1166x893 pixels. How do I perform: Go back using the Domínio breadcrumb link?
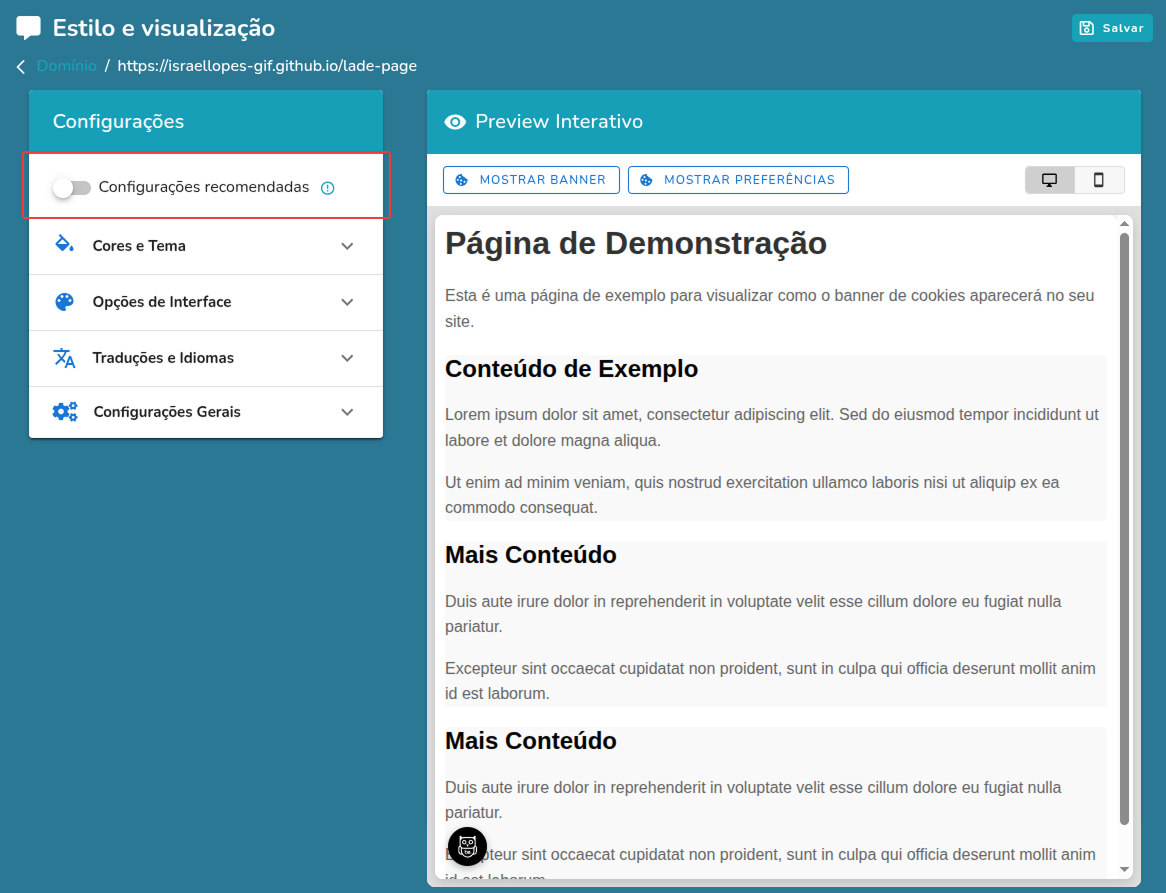[x=65, y=66]
